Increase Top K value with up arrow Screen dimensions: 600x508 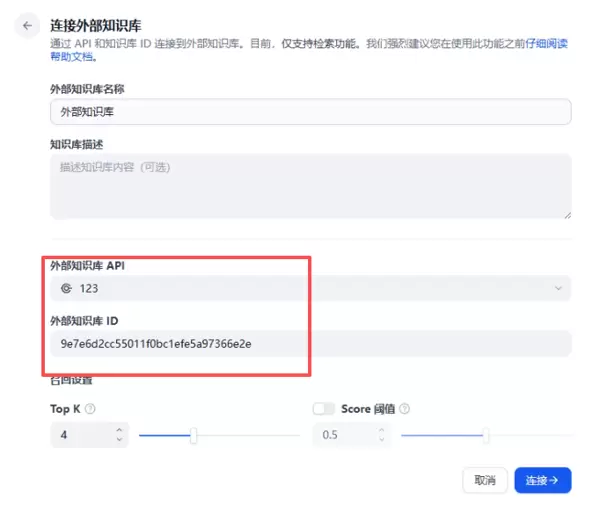[119, 430]
